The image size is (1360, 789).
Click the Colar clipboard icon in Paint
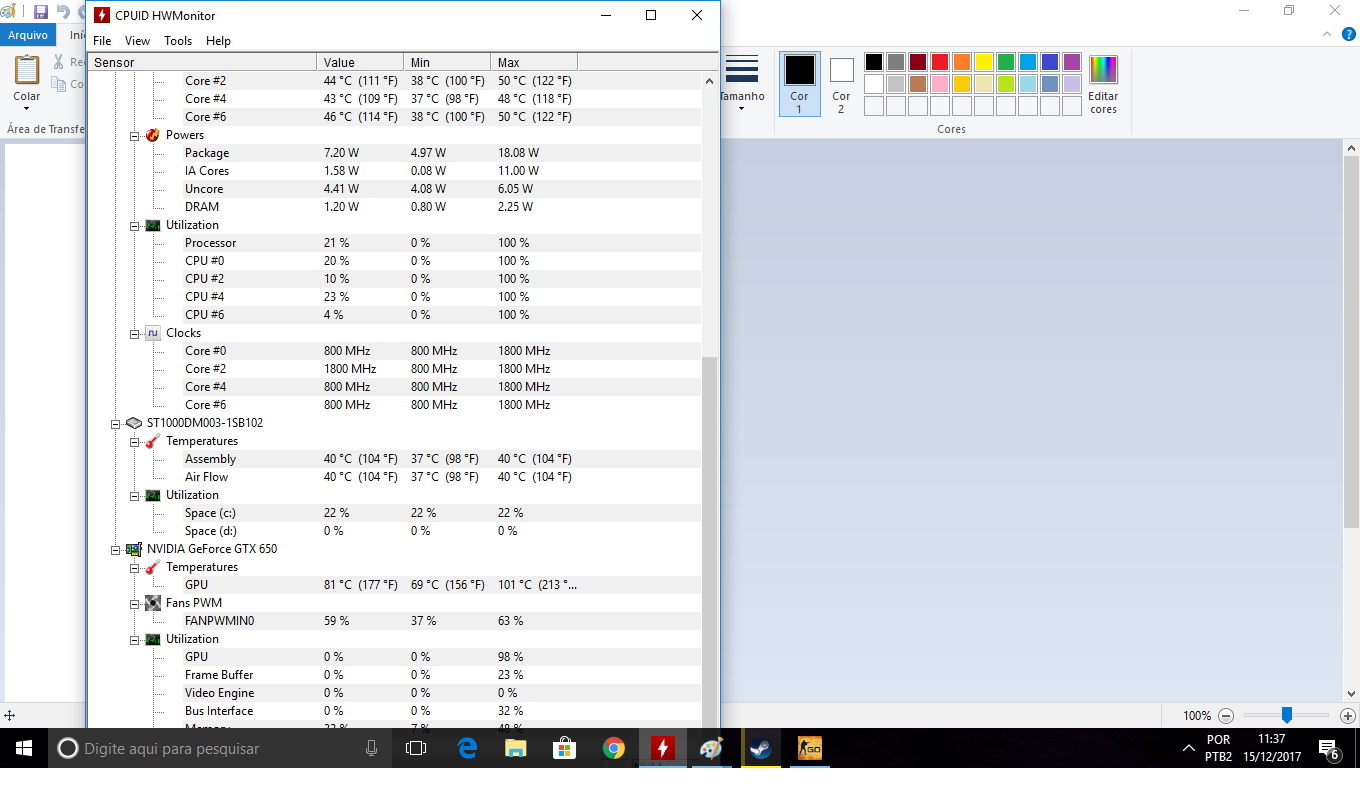point(27,71)
